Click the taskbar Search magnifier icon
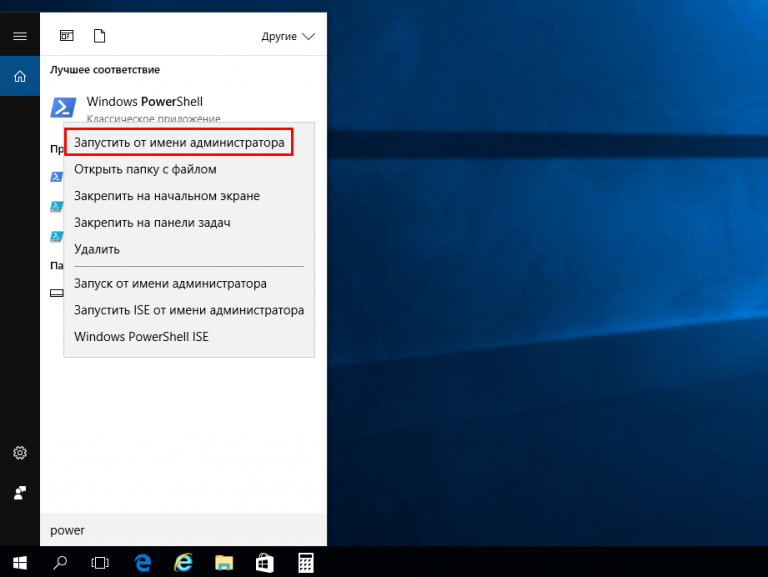Screen dimensions: 768x577 60,561
